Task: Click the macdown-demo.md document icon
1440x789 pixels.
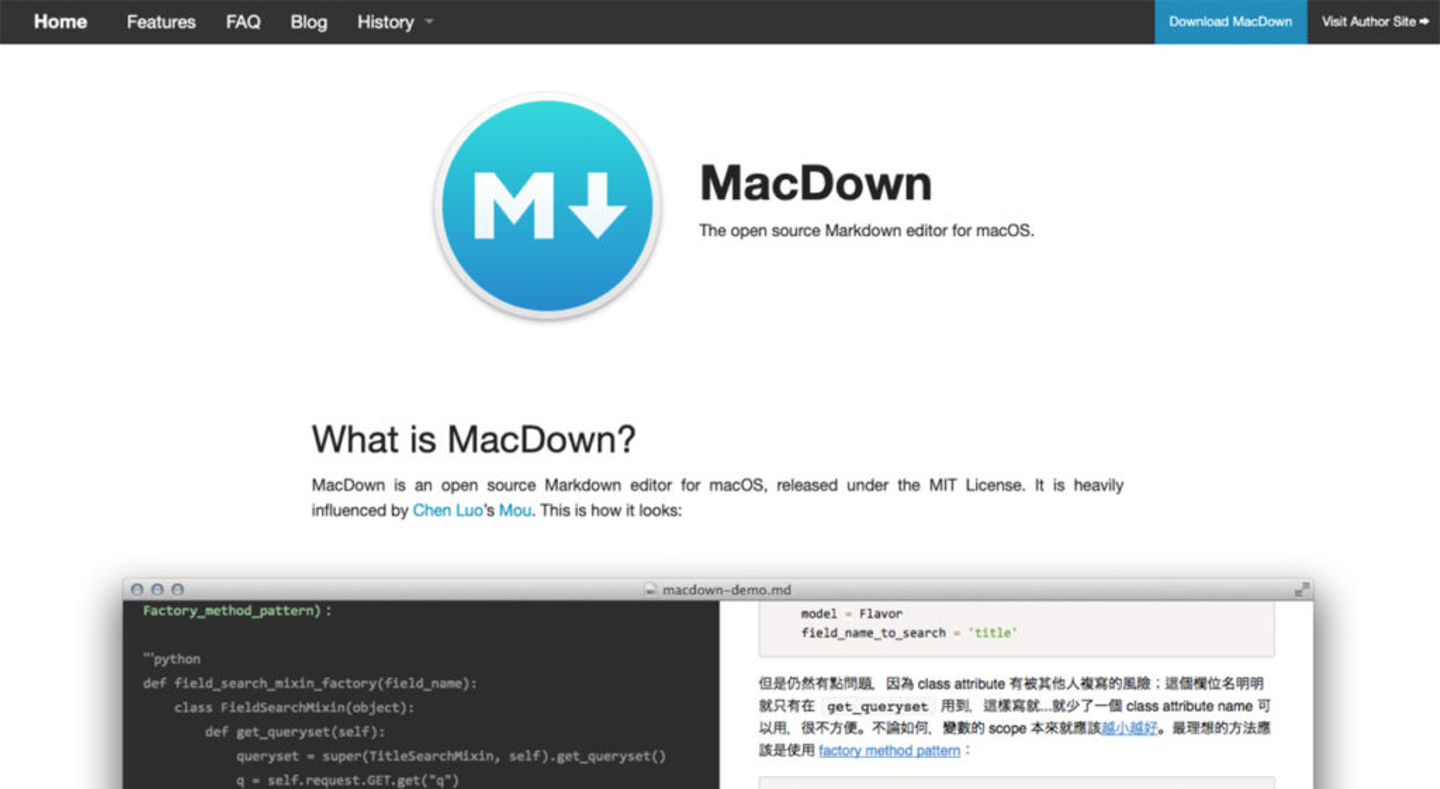Action: click(652, 590)
